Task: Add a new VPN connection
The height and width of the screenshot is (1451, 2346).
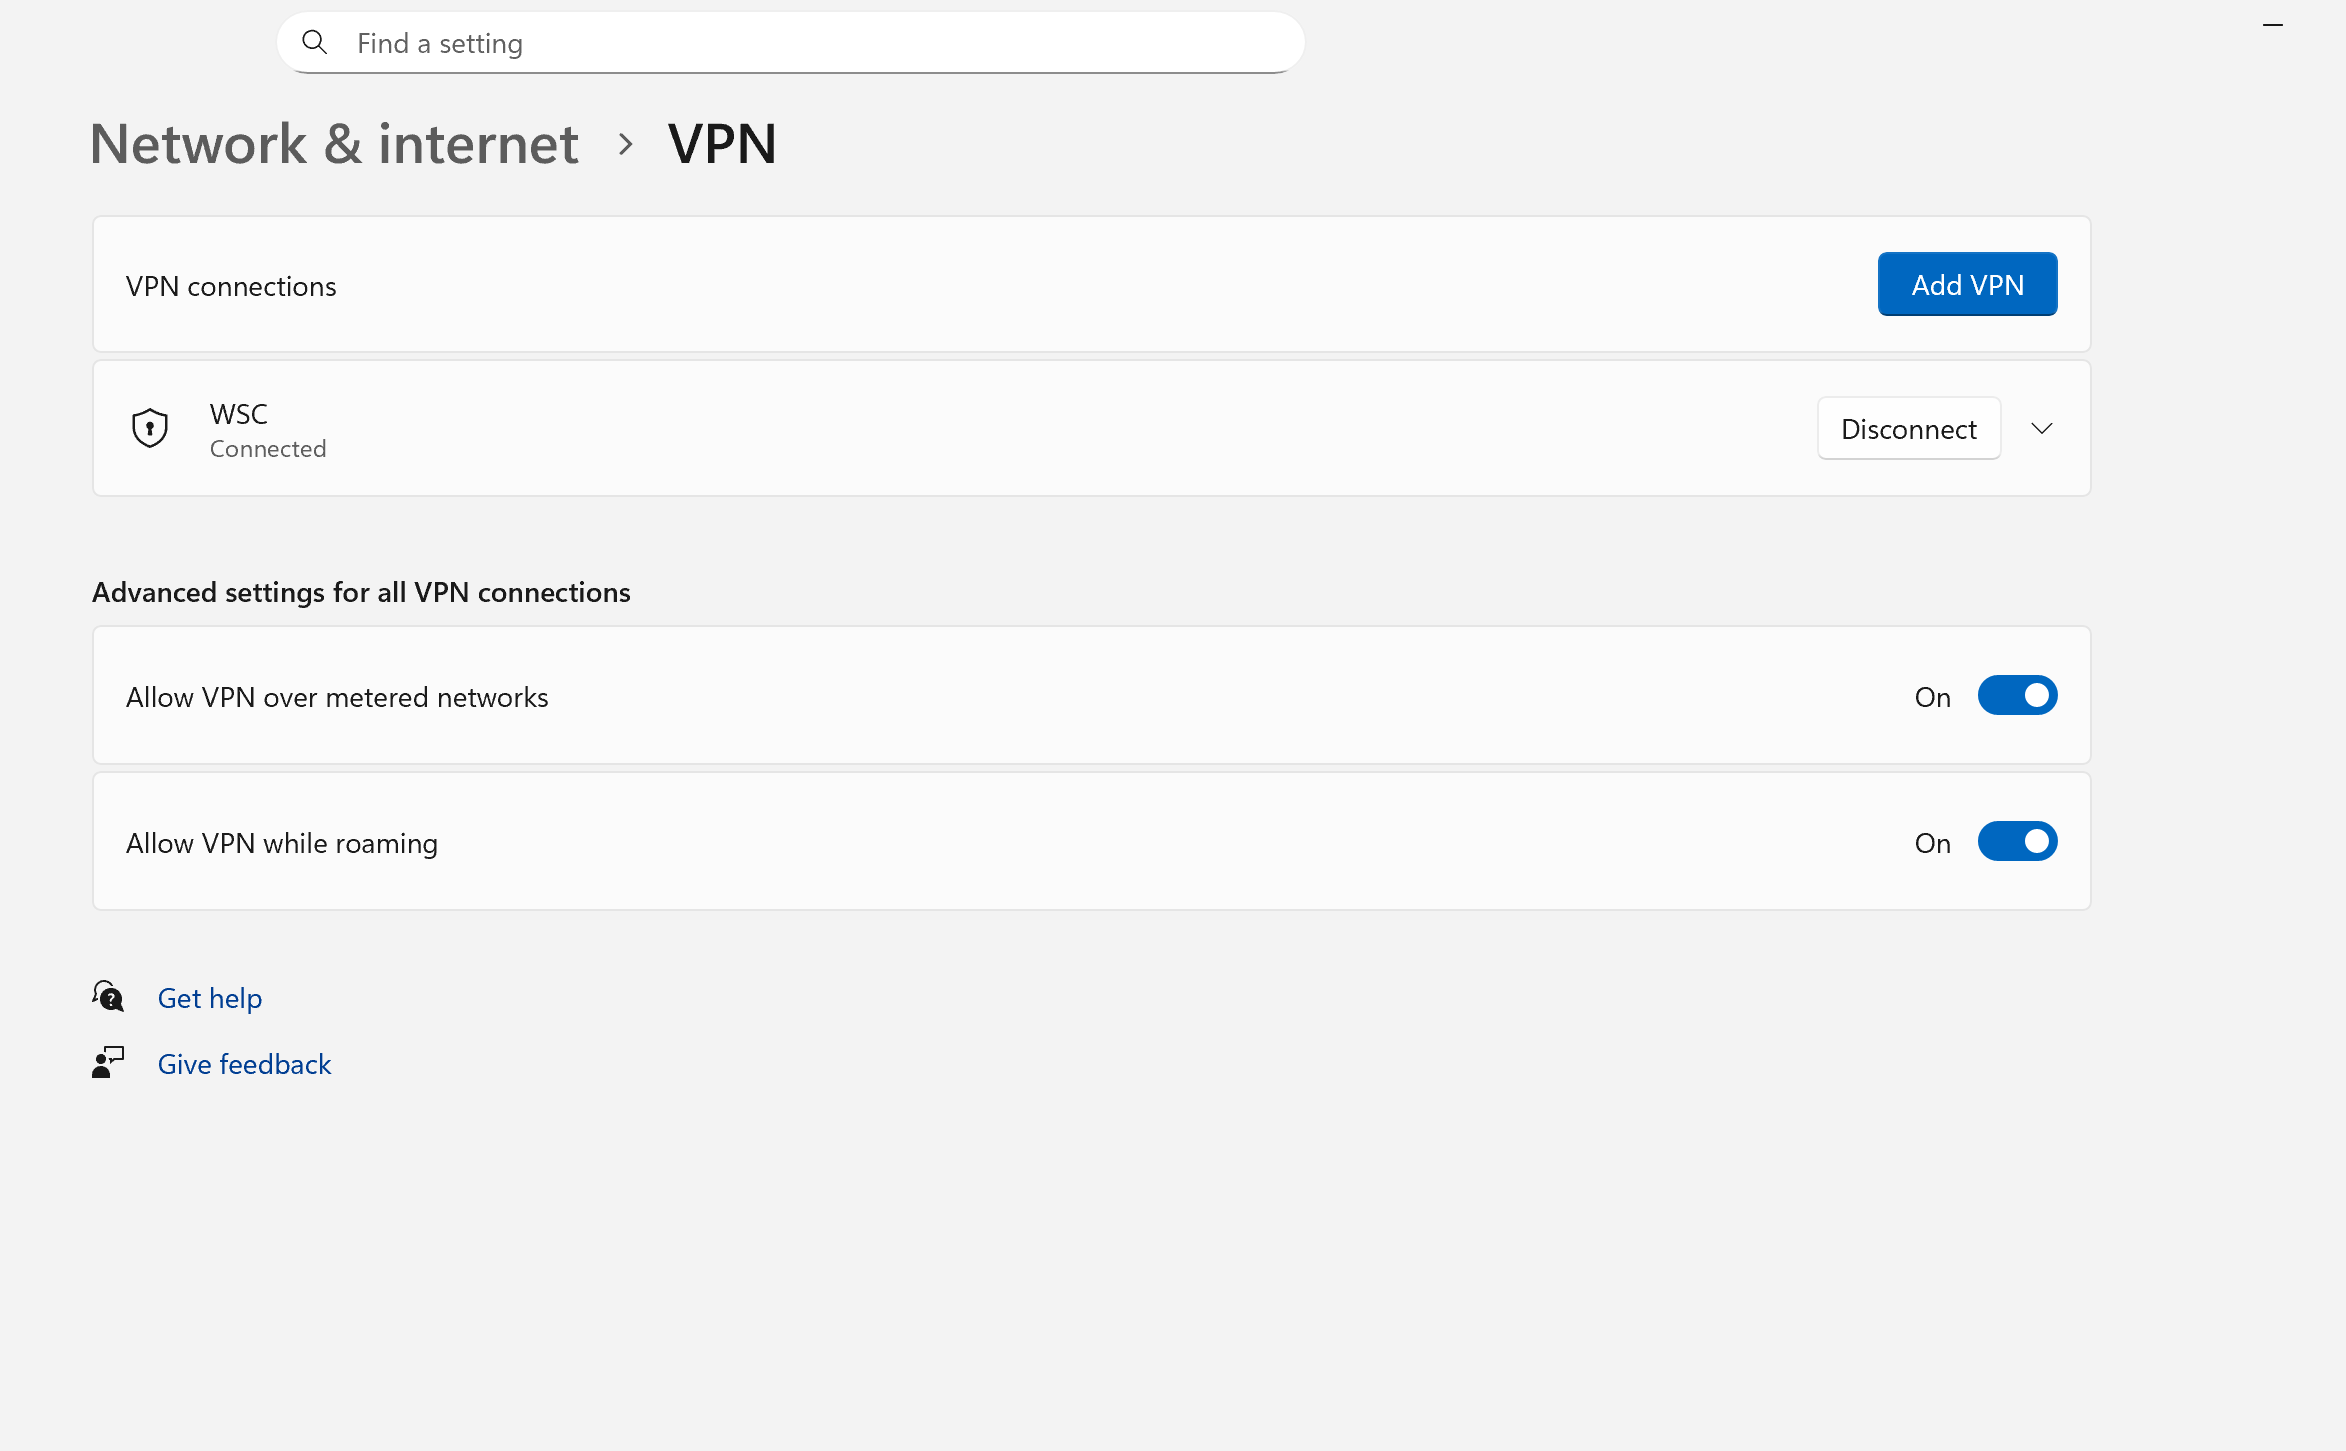Action: [x=1967, y=284]
